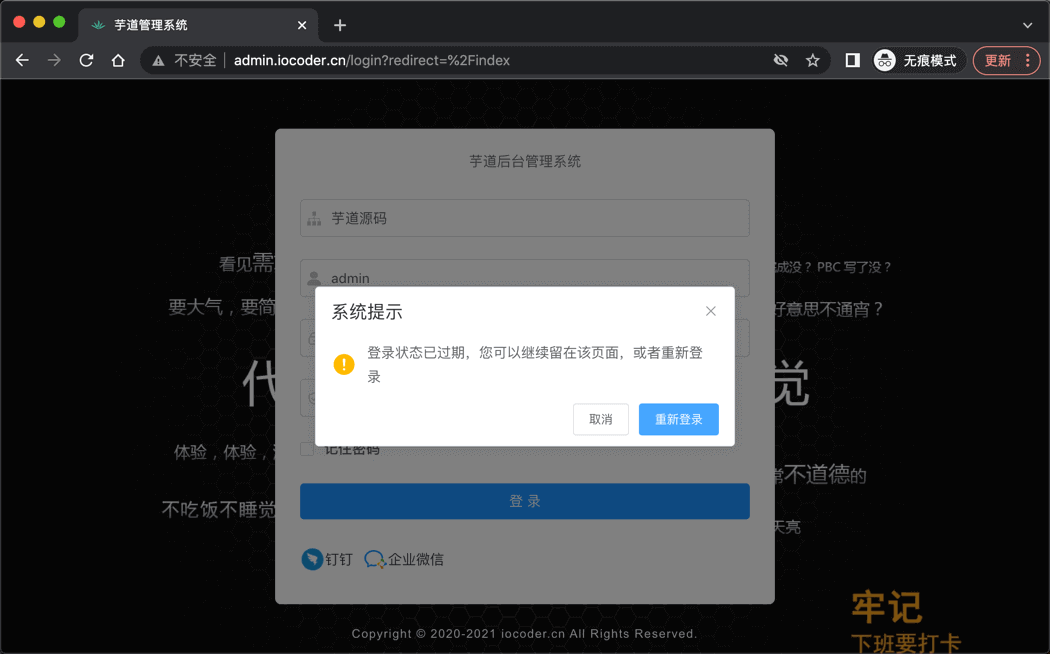Dismiss the 系统提示 dialog with its X

point(711,311)
